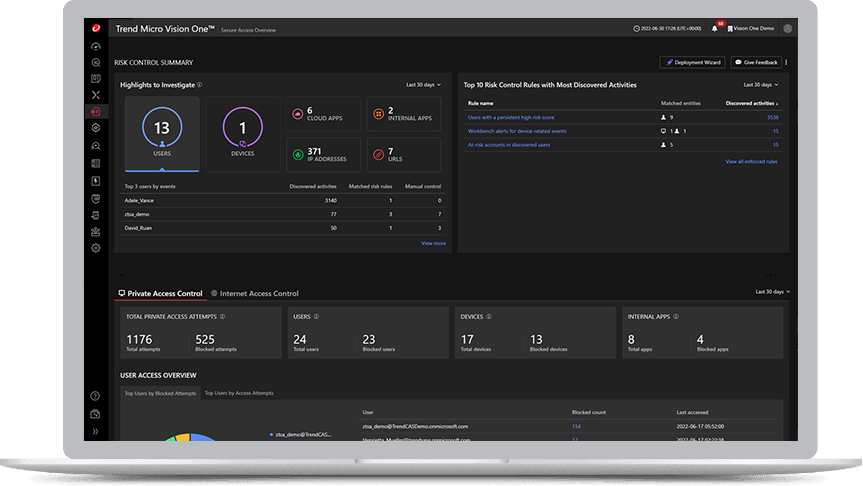The height and width of the screenshot is (486, 863).
Task: Open the sidebar magnifier-with-person icon above the list icon
Action: tap(96, 146)
